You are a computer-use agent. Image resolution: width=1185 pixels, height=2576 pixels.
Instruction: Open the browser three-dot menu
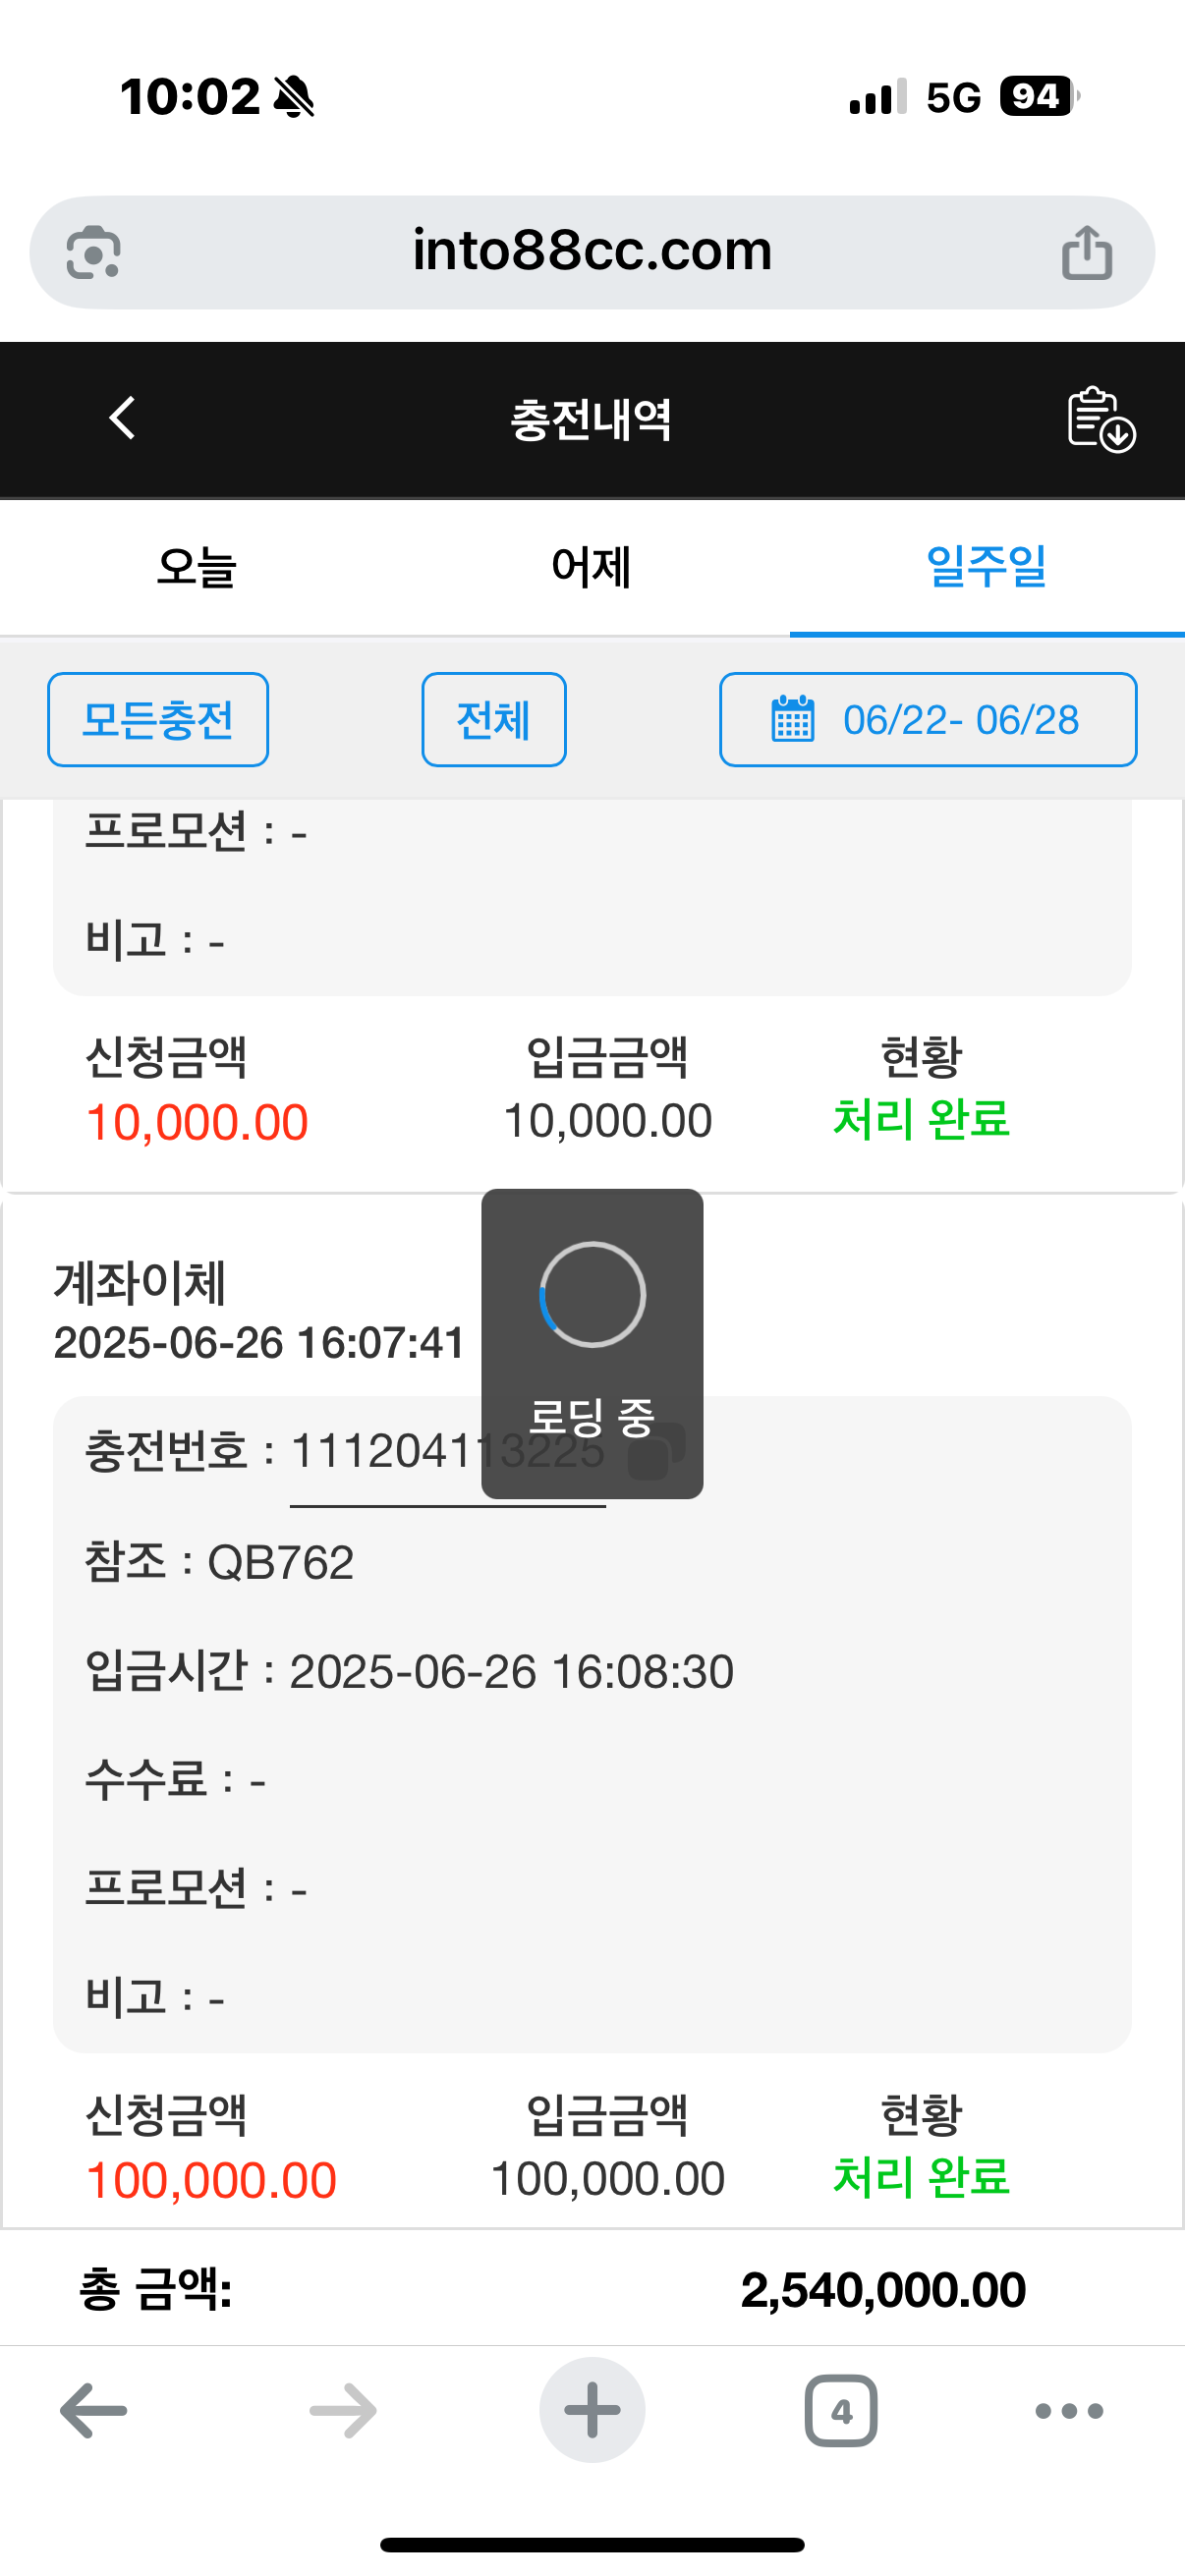(x=1069, y=2410)
